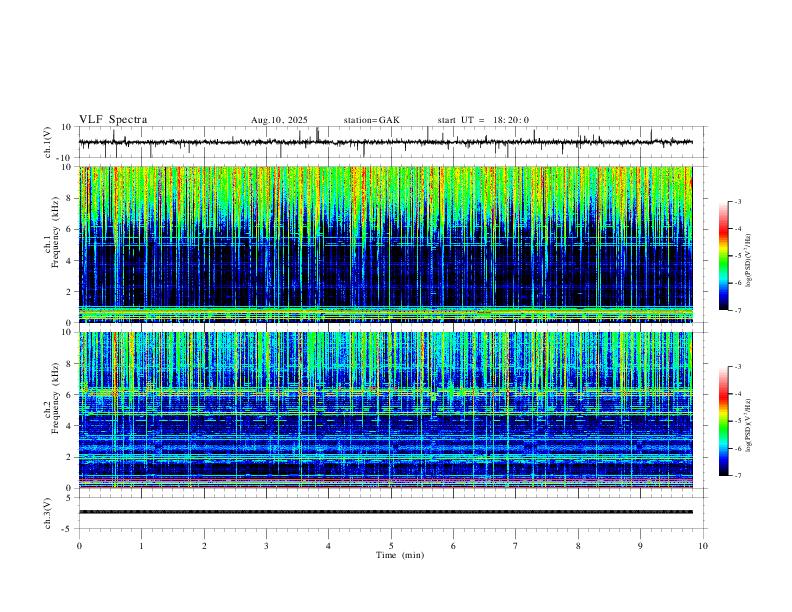The width and height of the screenshot is (792, 612).
Task: Click the ch.1 'Frequency (kHz)' axis label
Action: tap(55, 232)
